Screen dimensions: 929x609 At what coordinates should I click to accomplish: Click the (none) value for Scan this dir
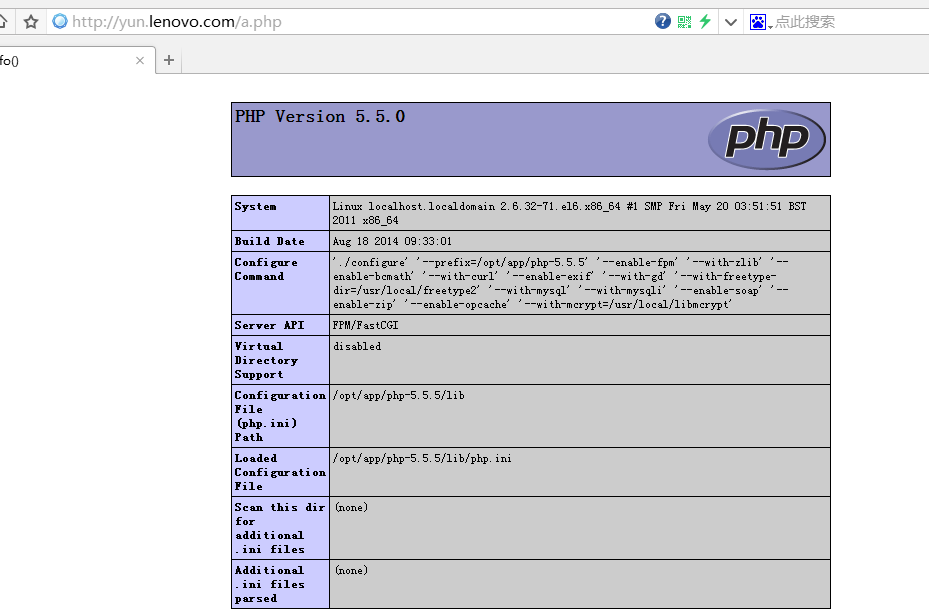point(351,507)
